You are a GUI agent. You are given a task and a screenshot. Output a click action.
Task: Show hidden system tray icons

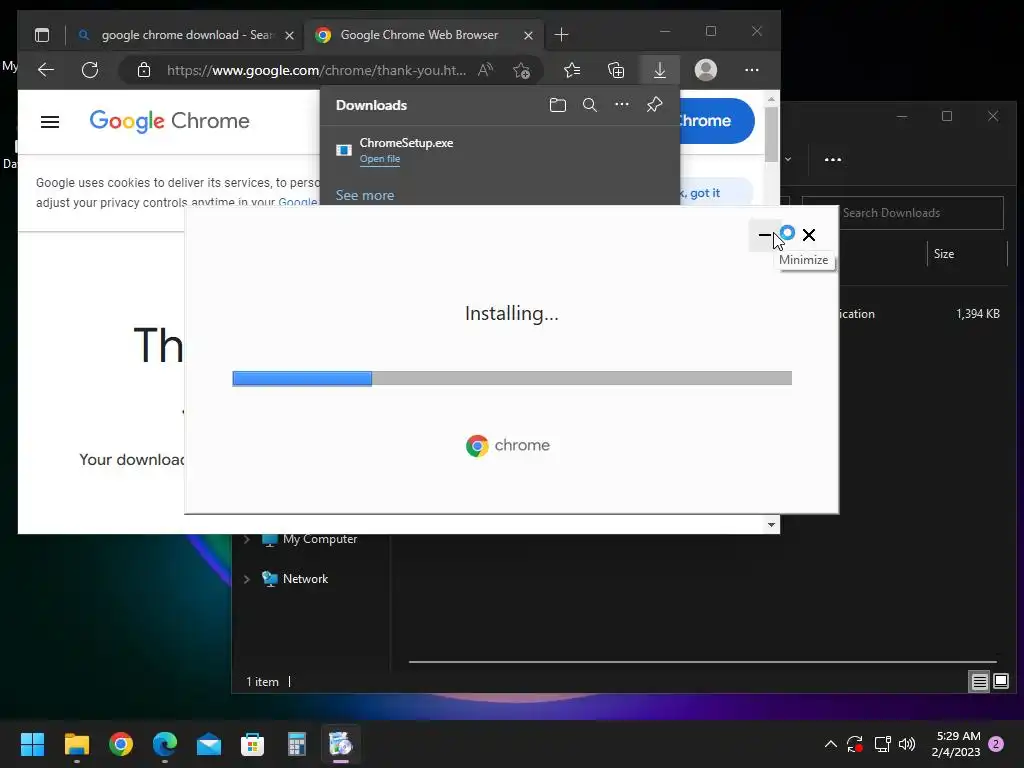click(831, 744)
